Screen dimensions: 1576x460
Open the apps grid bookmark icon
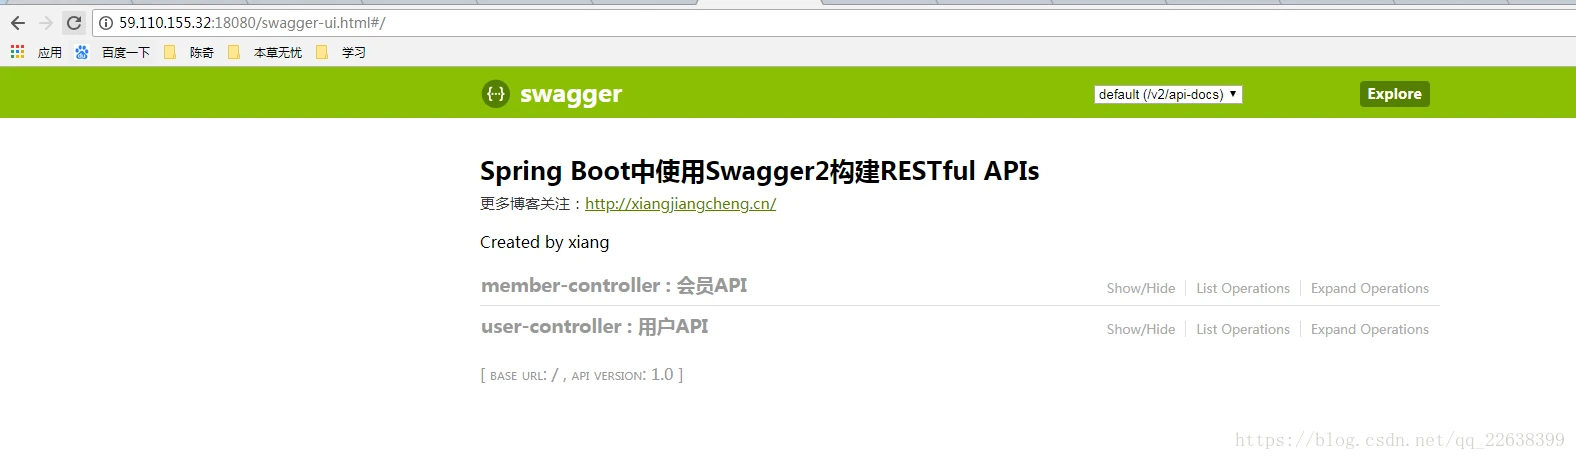17,51
